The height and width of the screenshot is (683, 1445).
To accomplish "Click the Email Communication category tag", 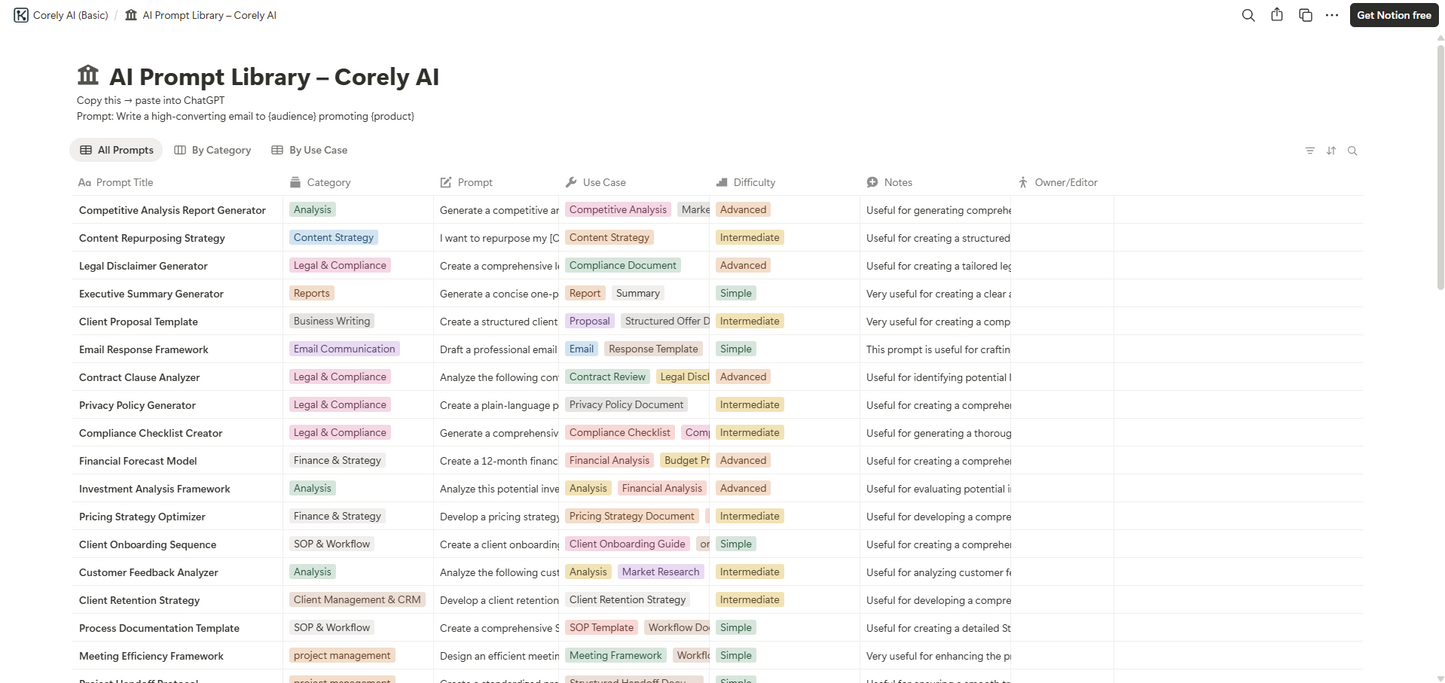I will click(x=344, y=349).
